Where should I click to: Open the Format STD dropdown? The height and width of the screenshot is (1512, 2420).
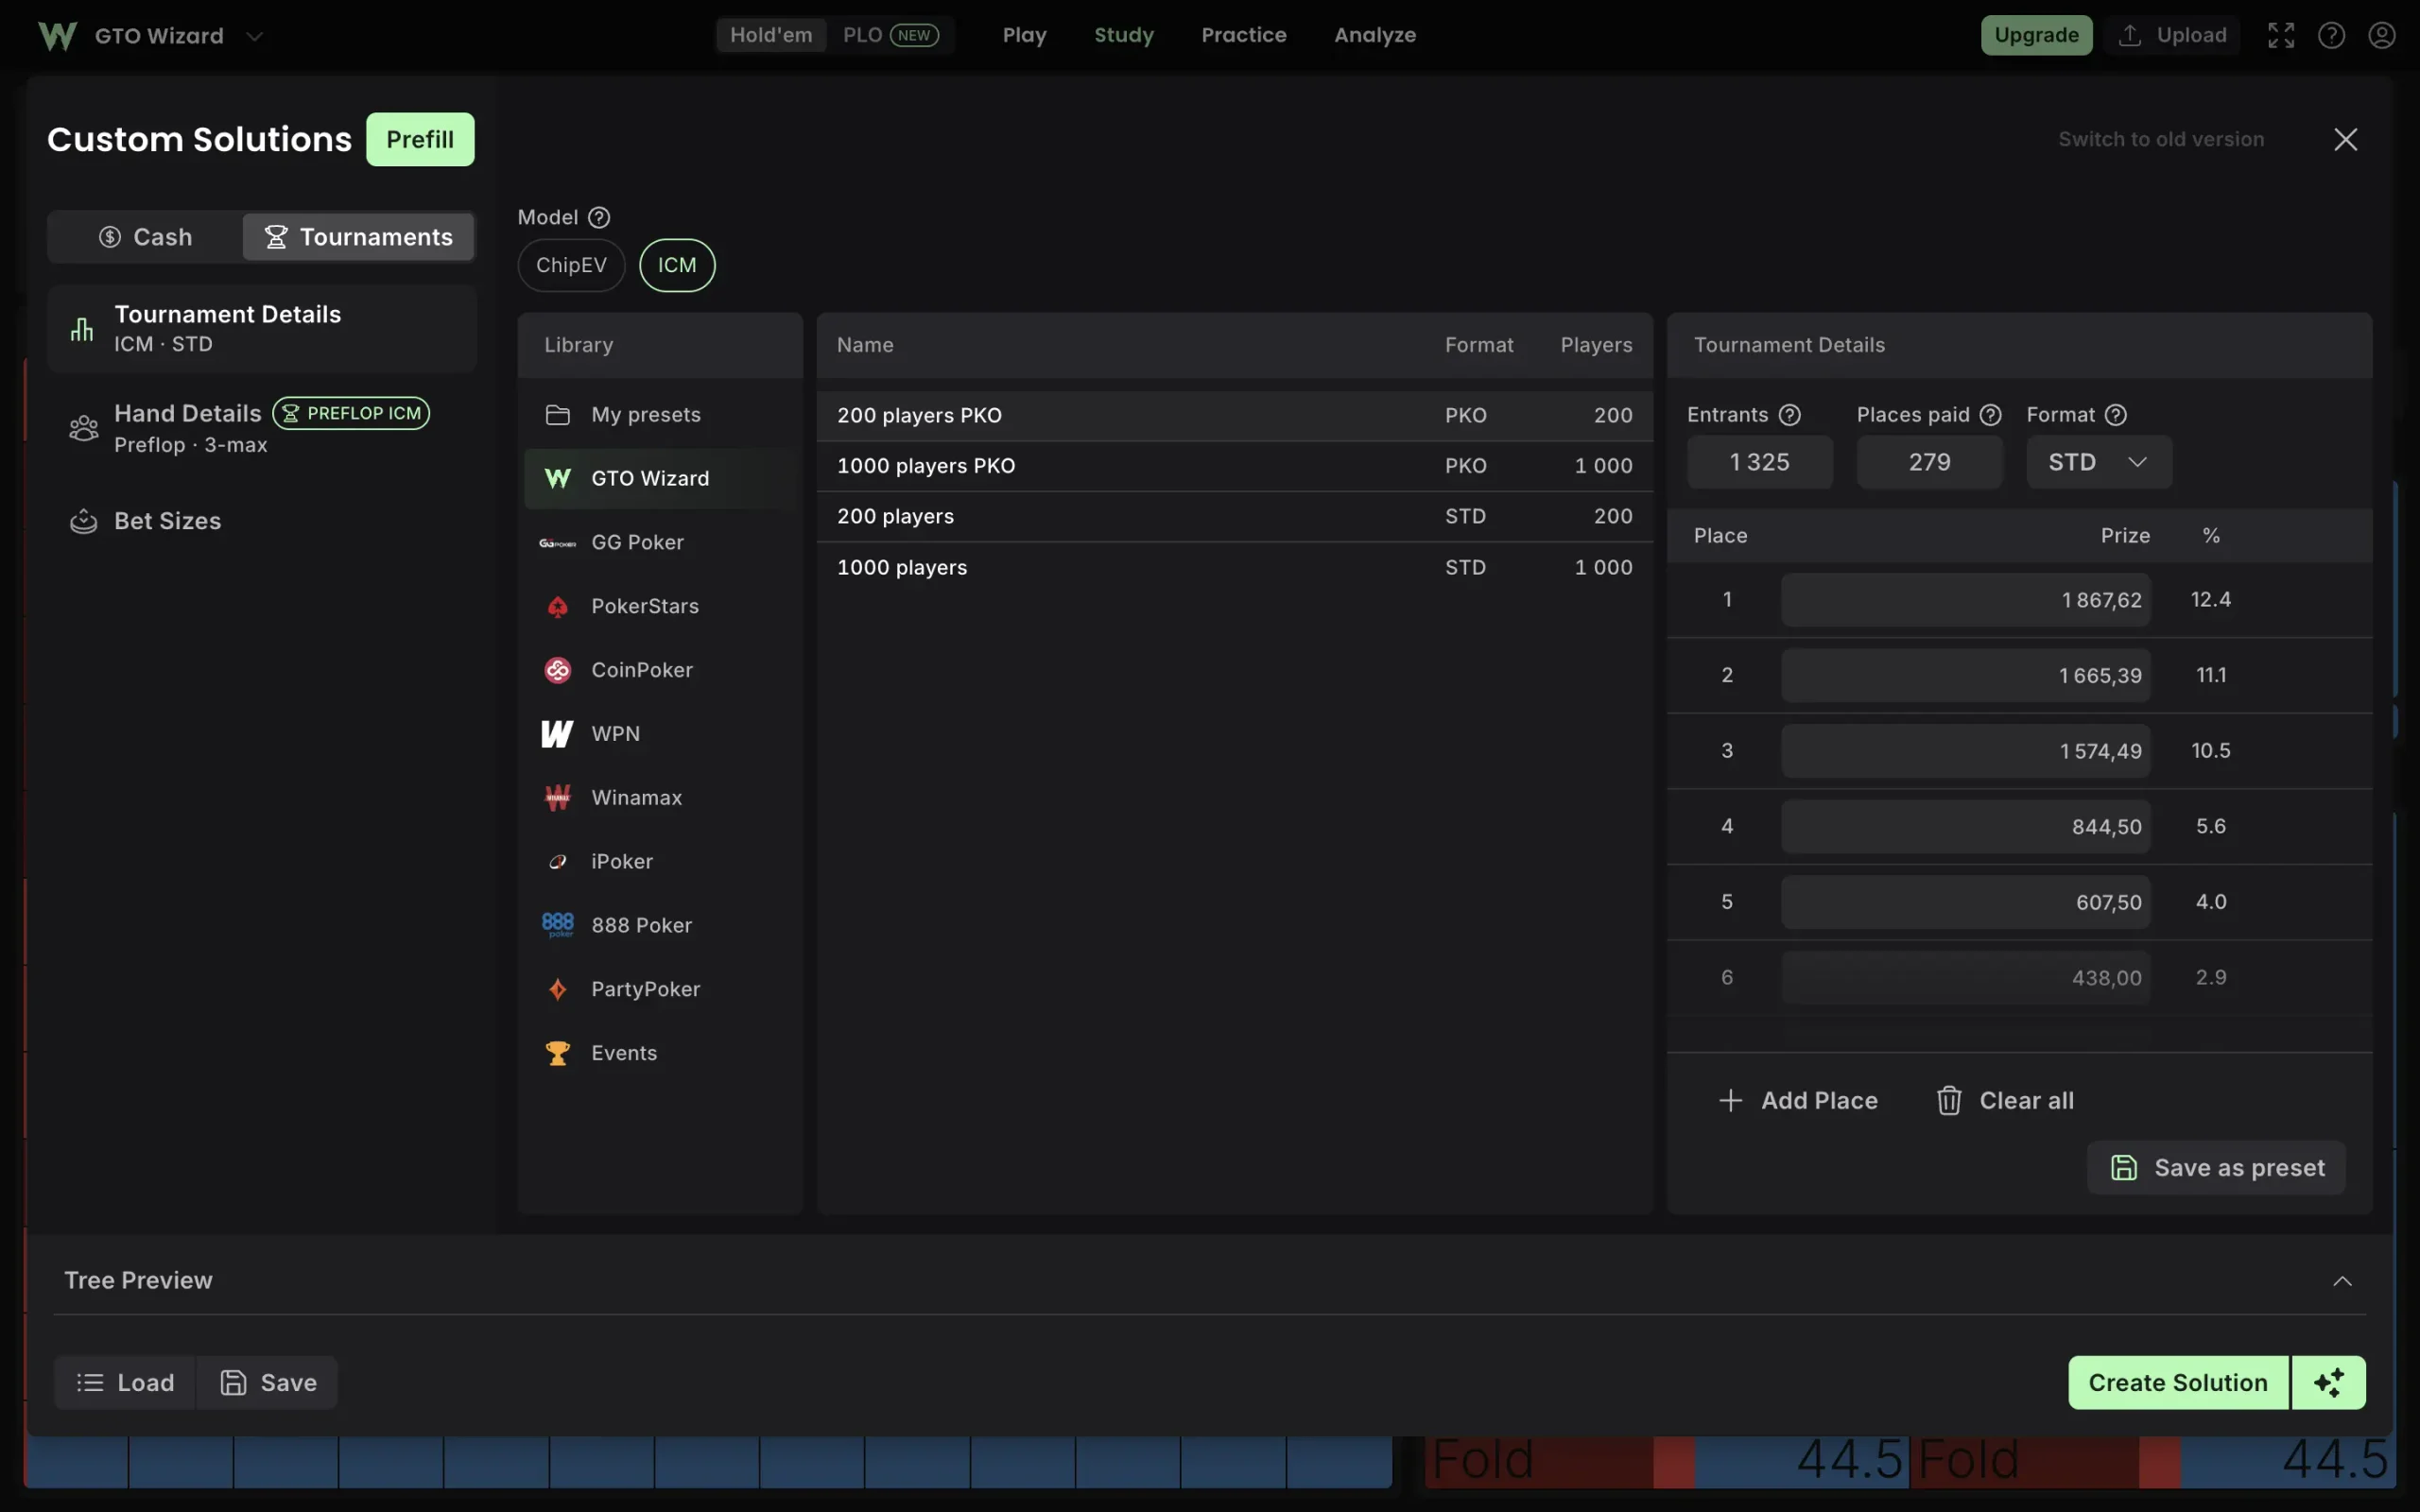click(2098, 462)
